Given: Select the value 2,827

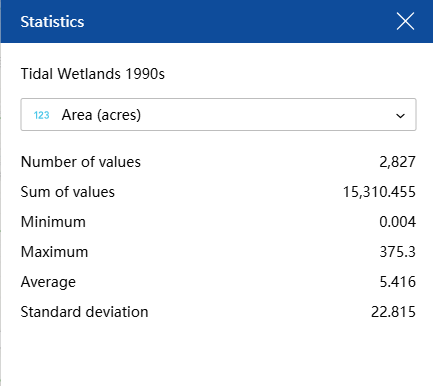Looking at the screenshot, I should tap(397, 162).
